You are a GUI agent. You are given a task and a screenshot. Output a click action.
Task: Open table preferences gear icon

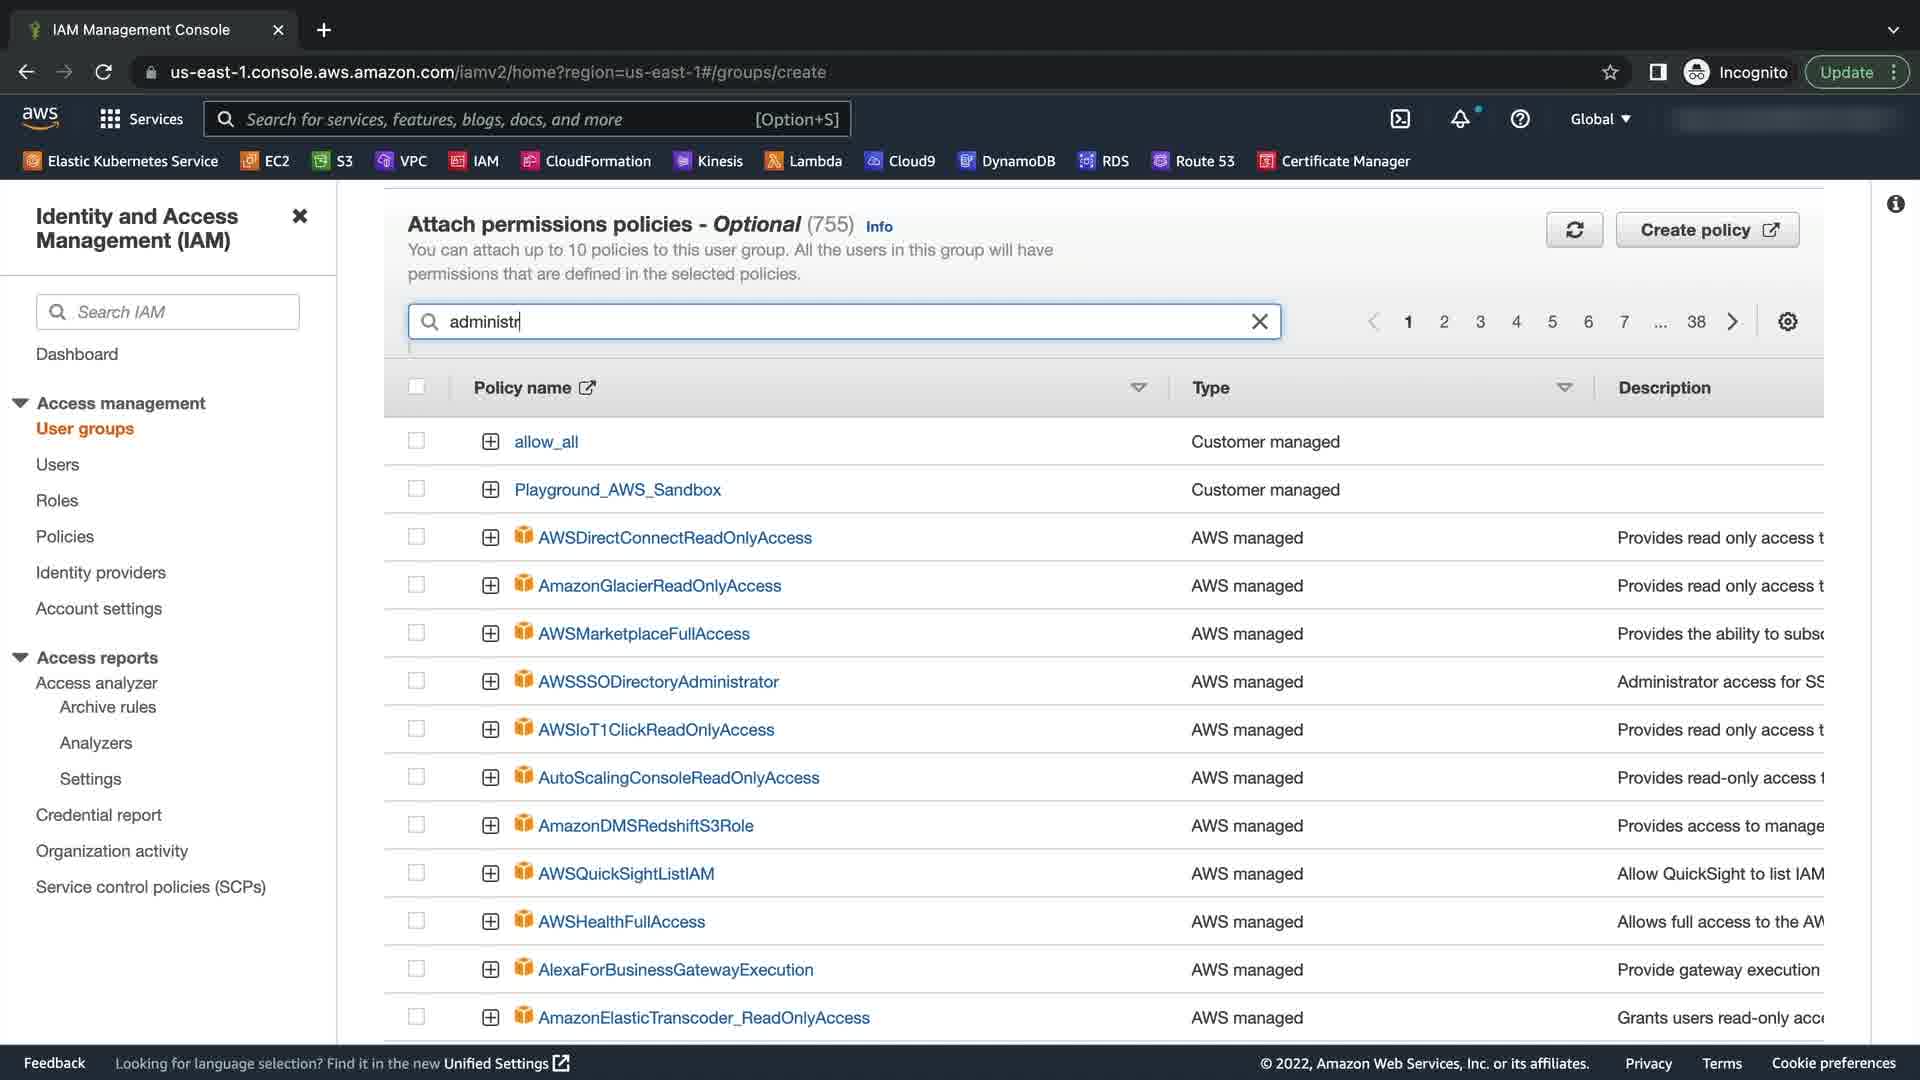point(1788,322)
